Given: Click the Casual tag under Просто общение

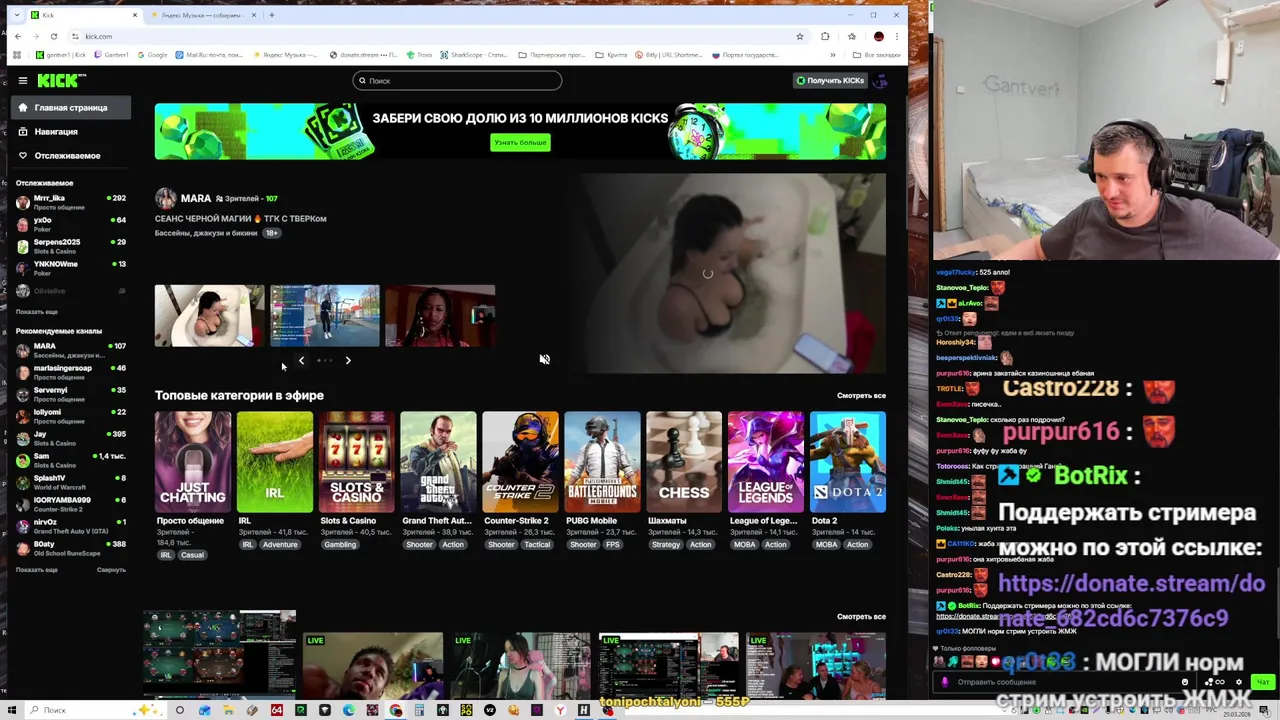Looking at the screenshot, I should point(192,555).
